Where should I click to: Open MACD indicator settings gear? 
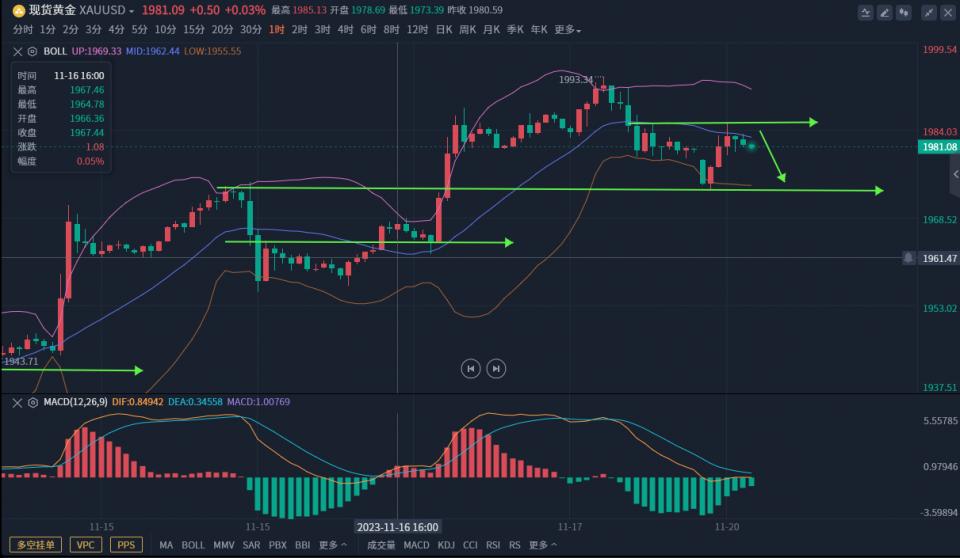[x=33, y=402]
